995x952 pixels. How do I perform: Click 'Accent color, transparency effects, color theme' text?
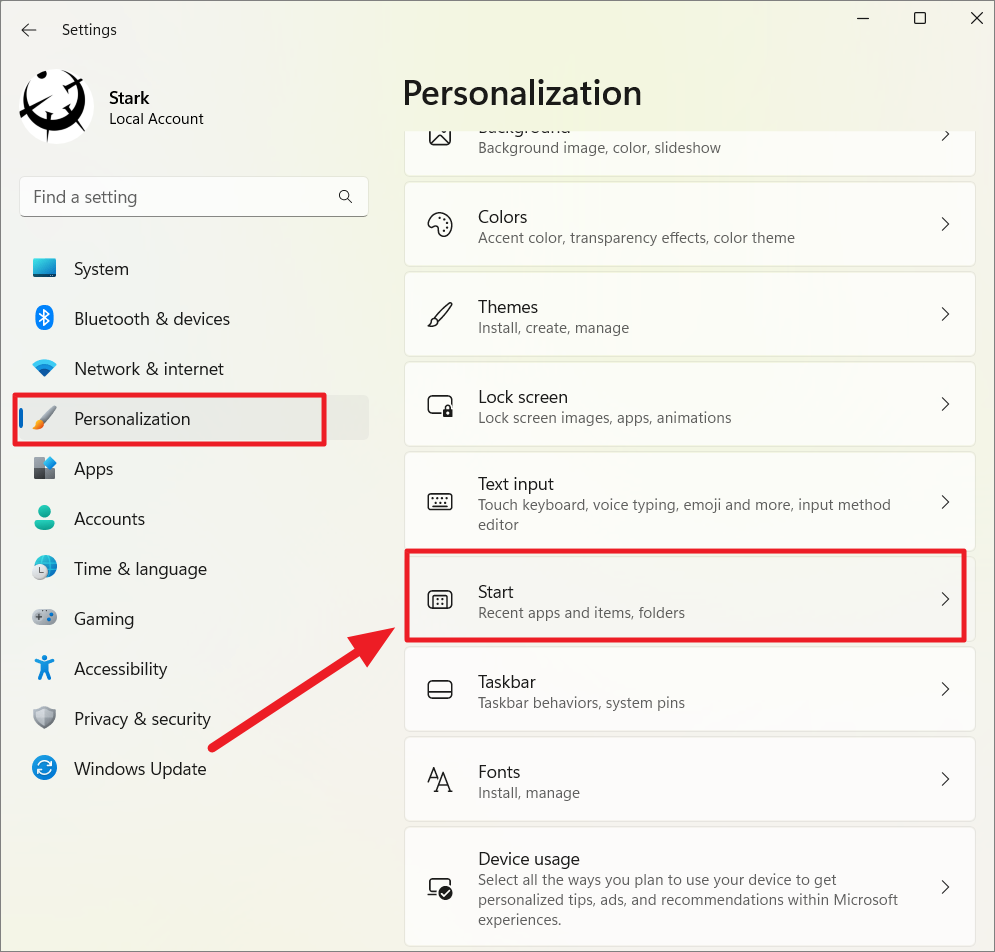point(636,238)
